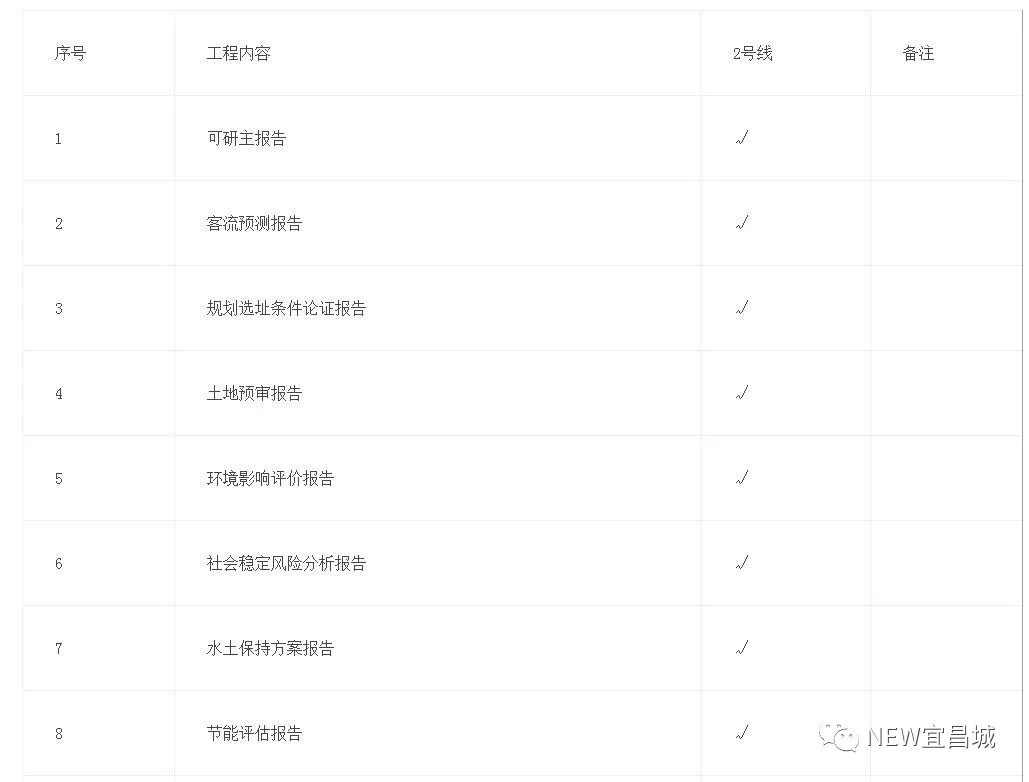Click the 序号 column header
This screenshot has width=1029, height=782.
point(70,53)
